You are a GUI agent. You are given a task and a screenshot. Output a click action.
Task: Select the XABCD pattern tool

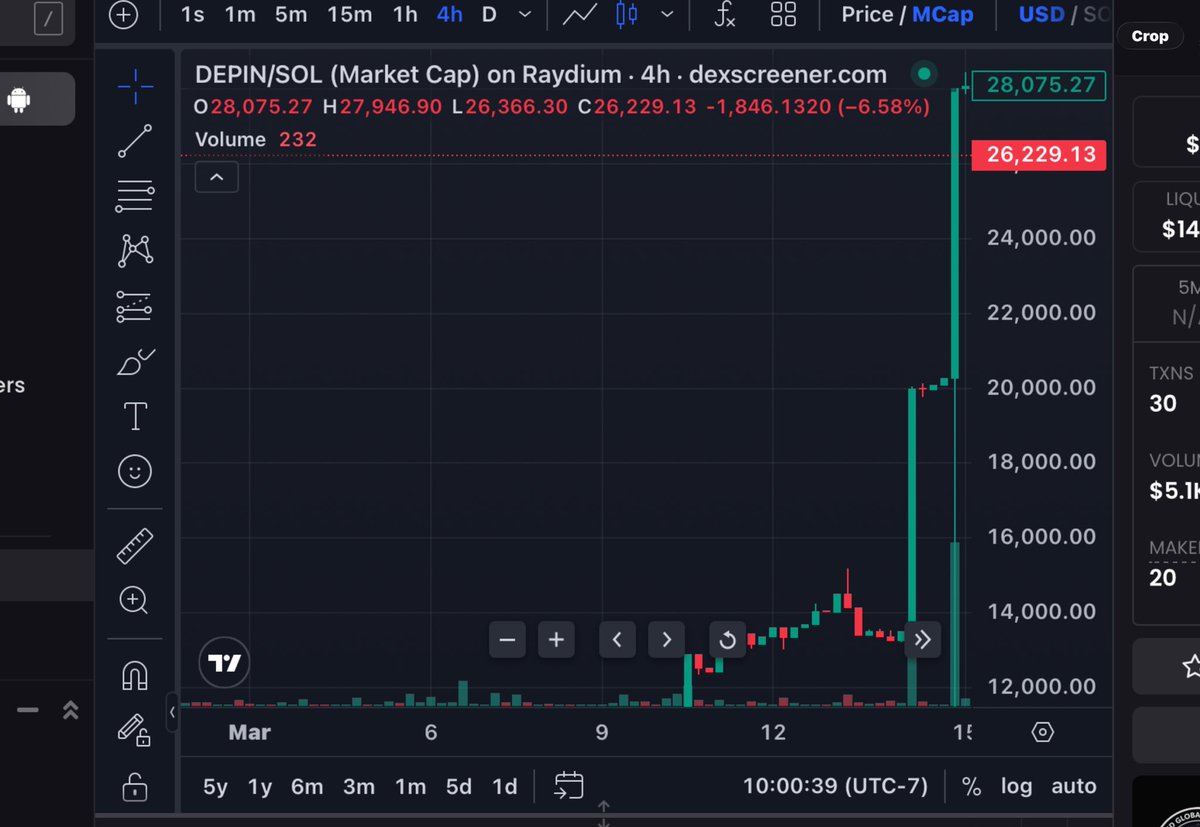[x=135, y=251]
